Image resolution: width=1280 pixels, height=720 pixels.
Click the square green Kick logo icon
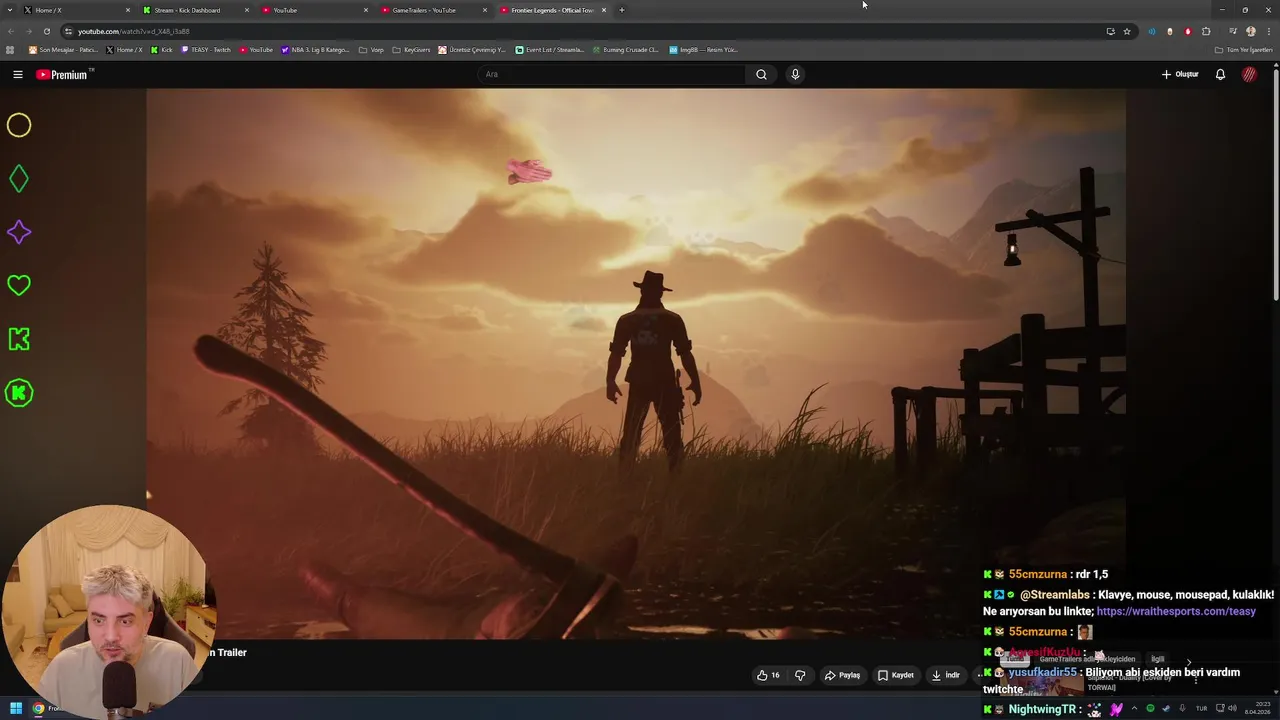click(19, 339)
